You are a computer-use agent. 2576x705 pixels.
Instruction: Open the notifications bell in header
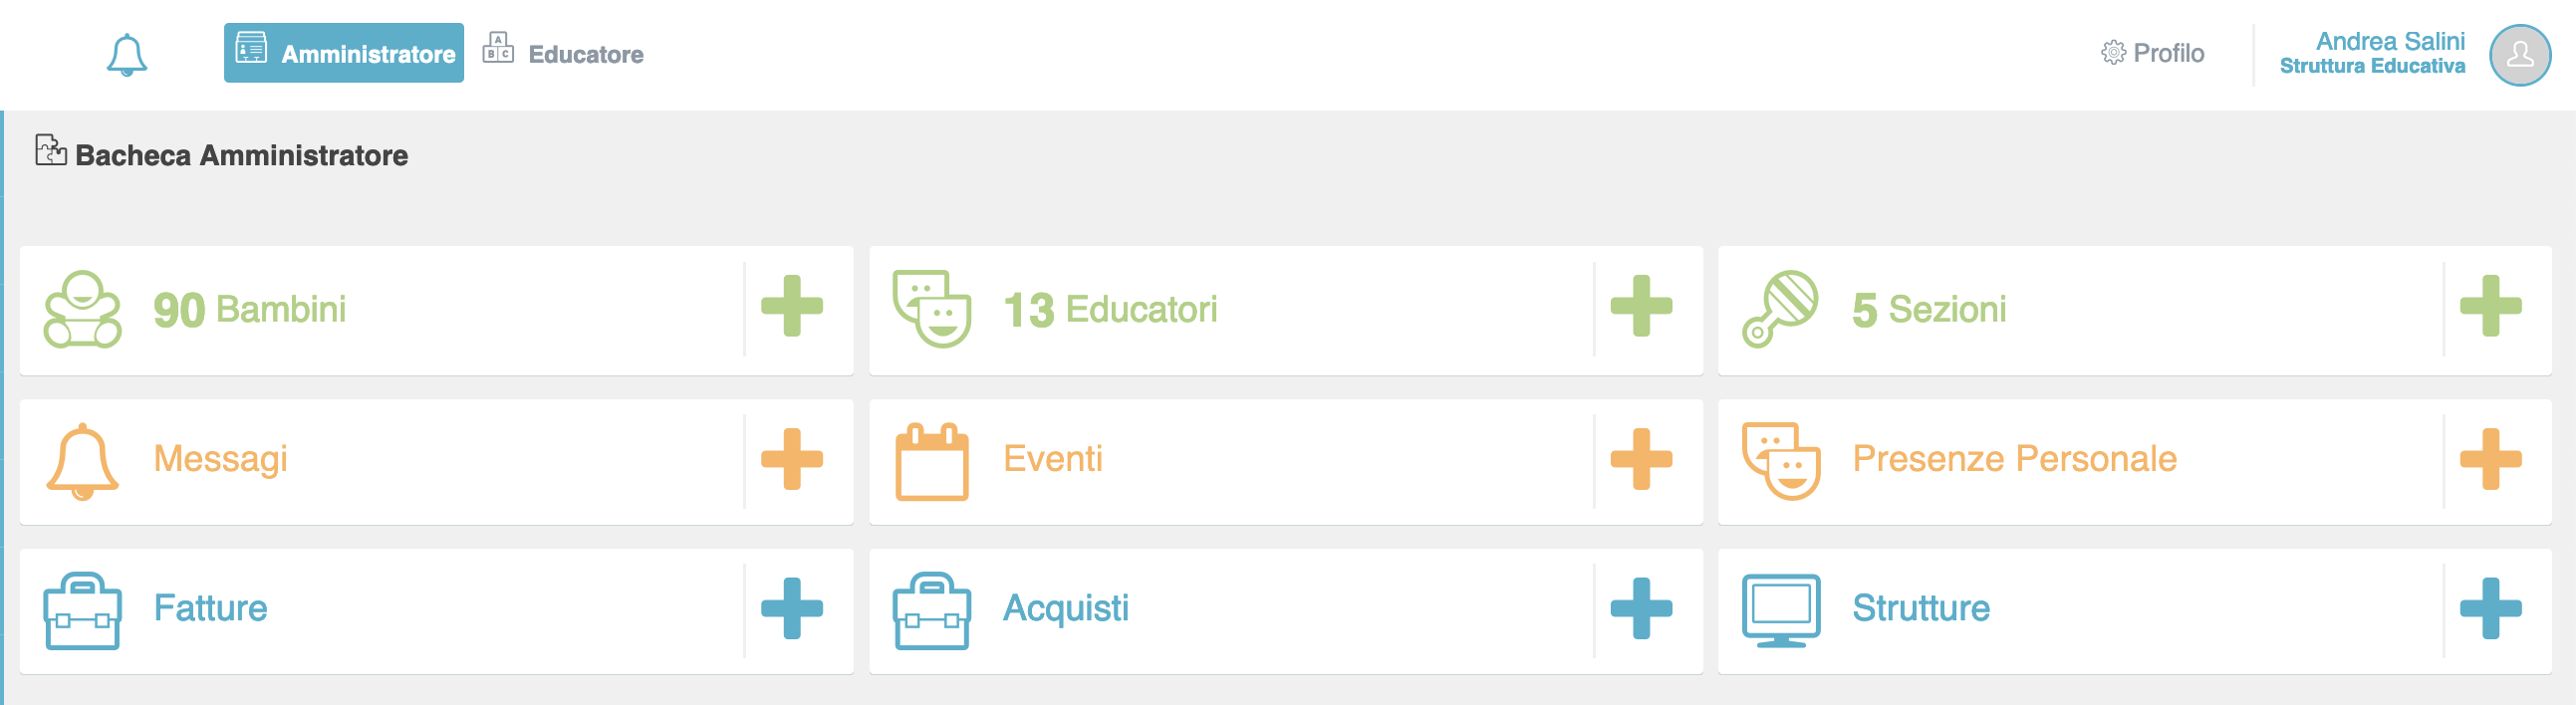127,54
